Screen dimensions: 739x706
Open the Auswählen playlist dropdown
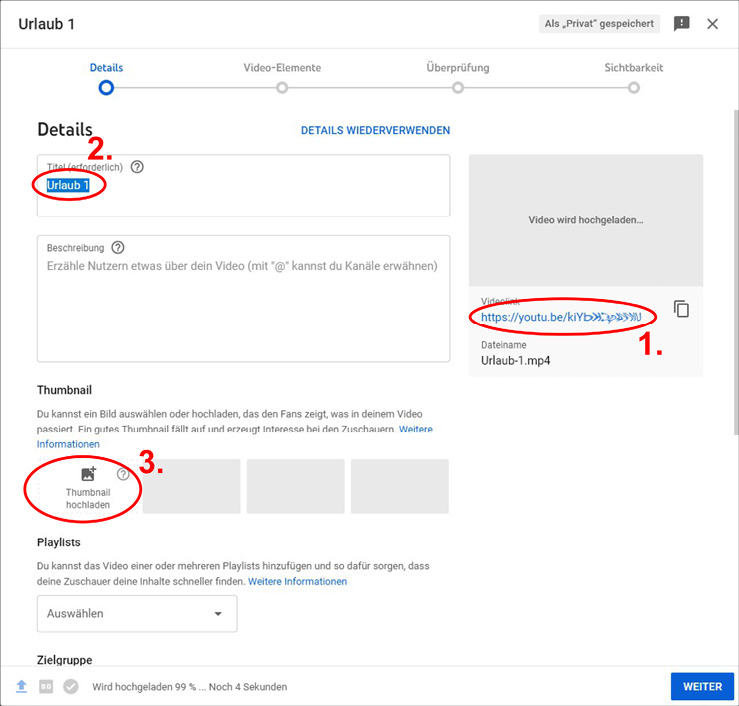pyautogui.click(x=137, y=614)
